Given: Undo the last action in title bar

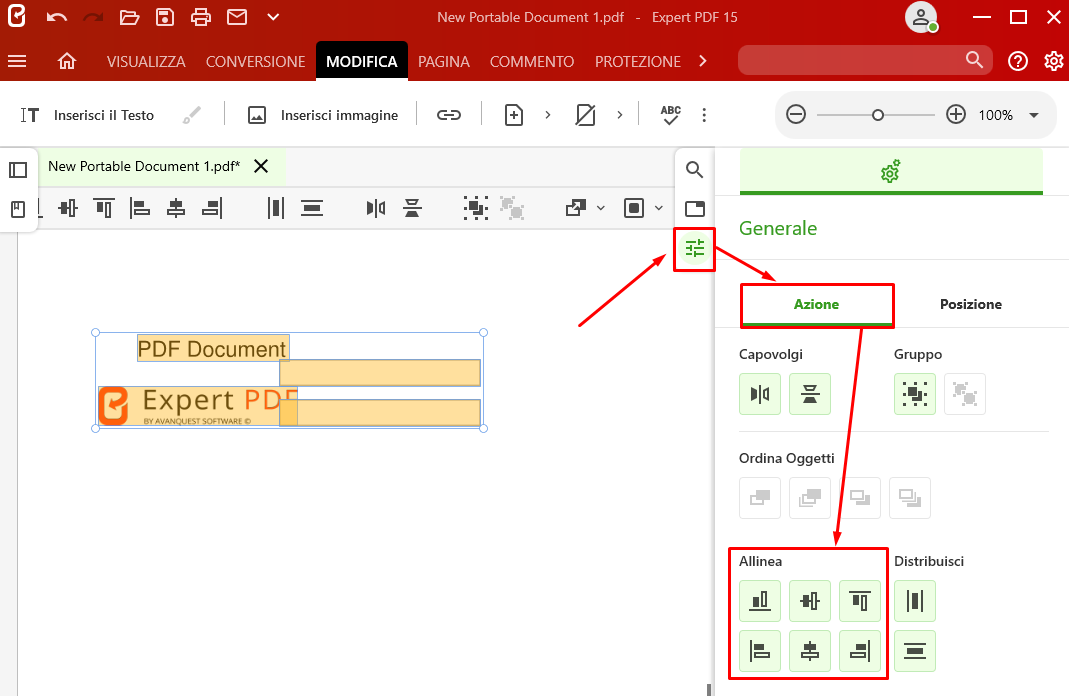Looking at the screenshot, I should 57,17.
